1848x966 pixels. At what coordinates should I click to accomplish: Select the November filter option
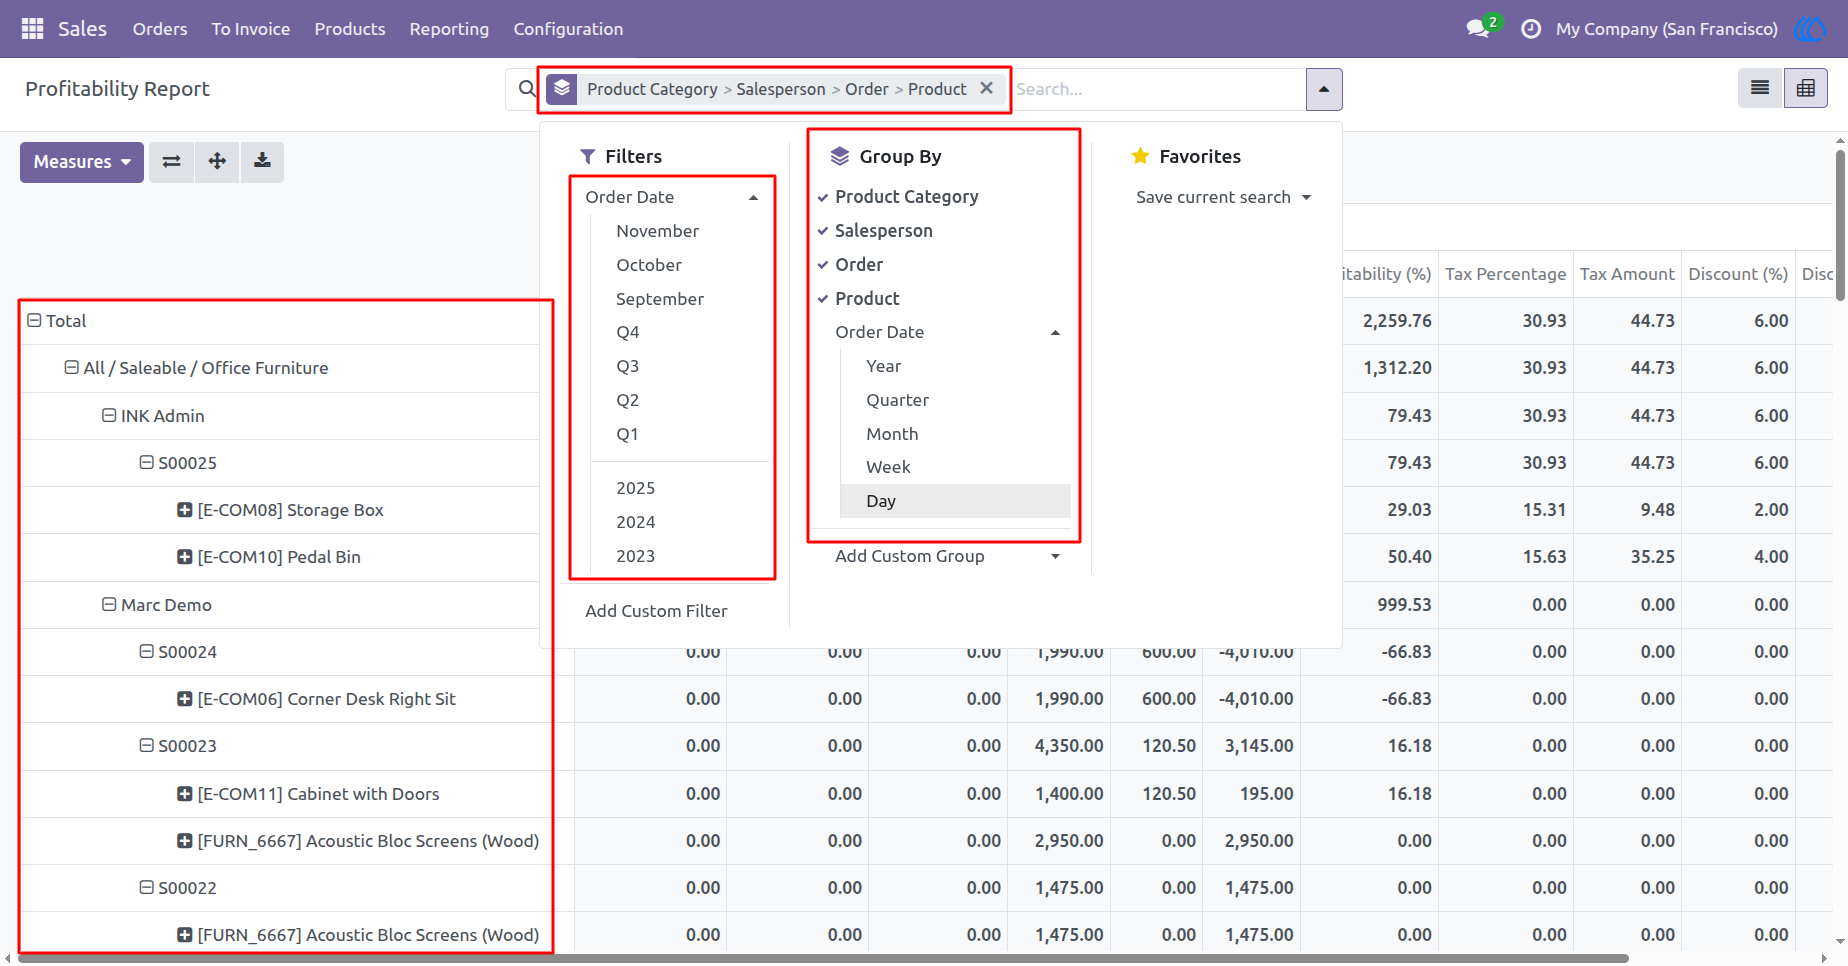tap(658, 231)
